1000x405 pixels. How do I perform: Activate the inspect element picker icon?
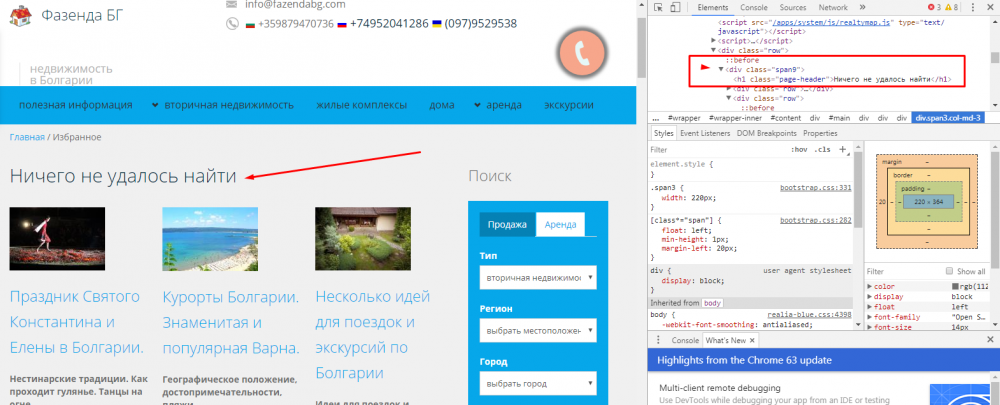659,8
